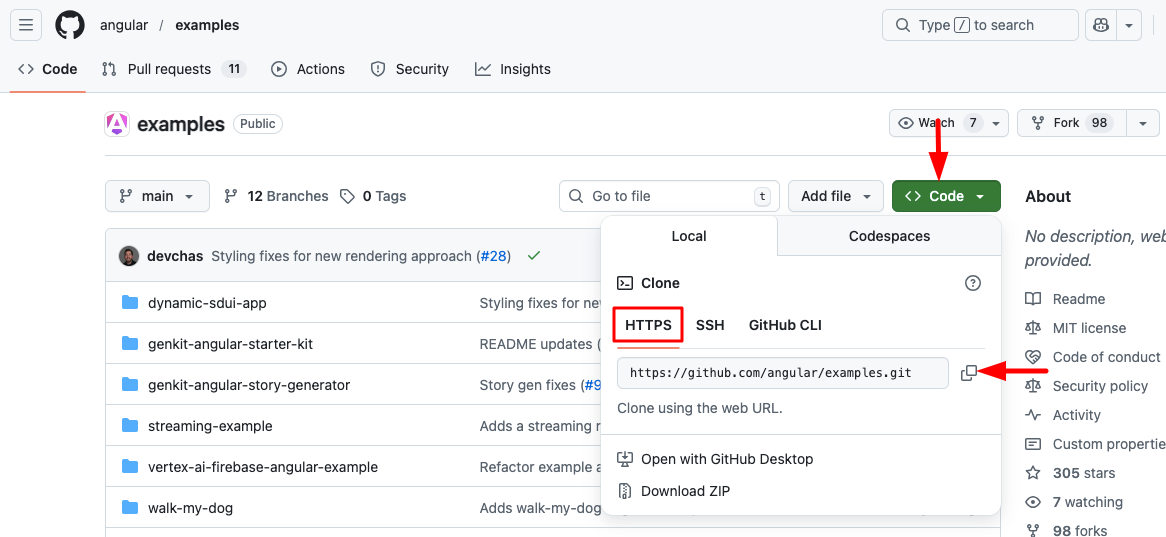Click folder icon beside dynamic-sdui-app
The height and width of the screenshot is (537, 1166).
(x=131, y=303)
